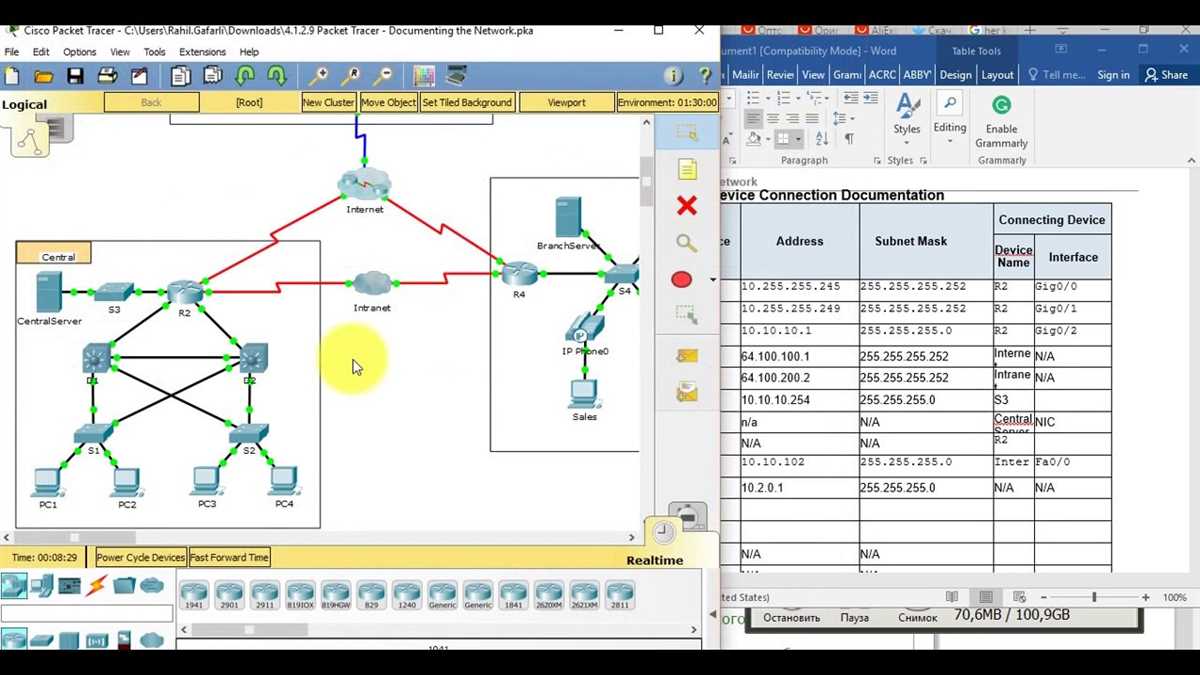Select the Connections lightning bolt category
This screenshot has height=675, width=1200.
[97, 586]
